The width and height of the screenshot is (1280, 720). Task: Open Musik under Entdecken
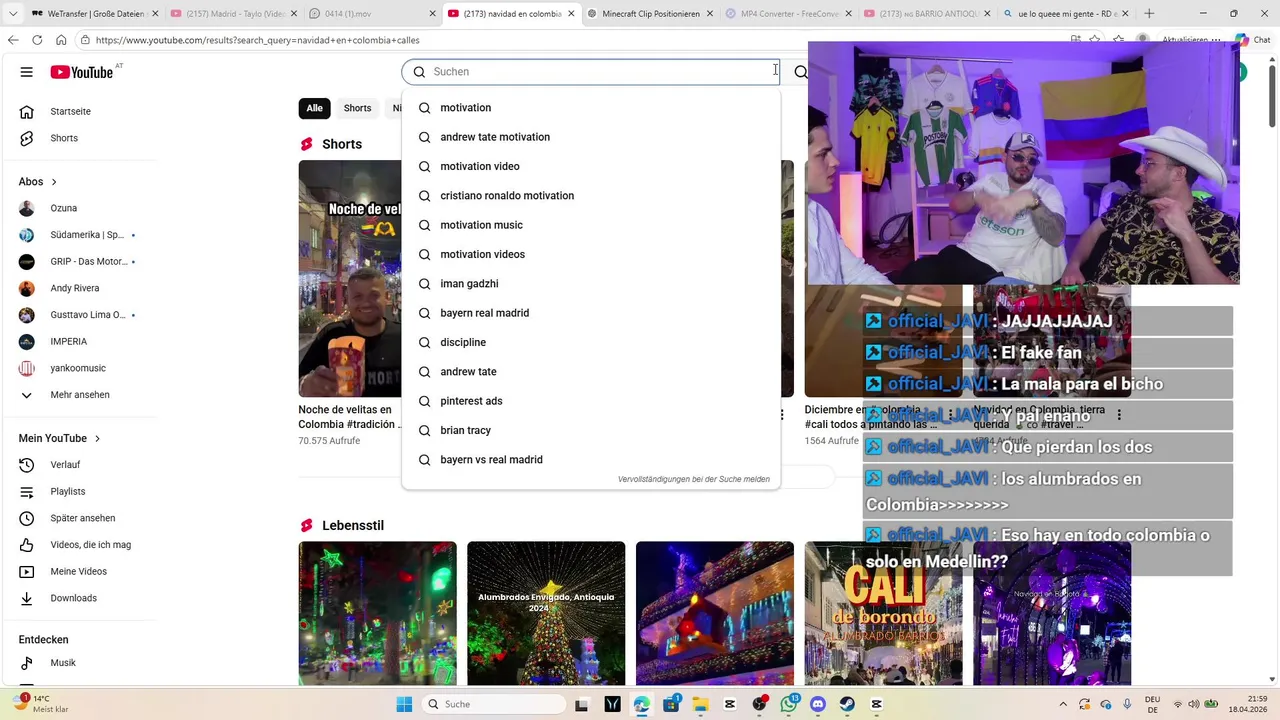pyautogui.click(x=63, y=663)
